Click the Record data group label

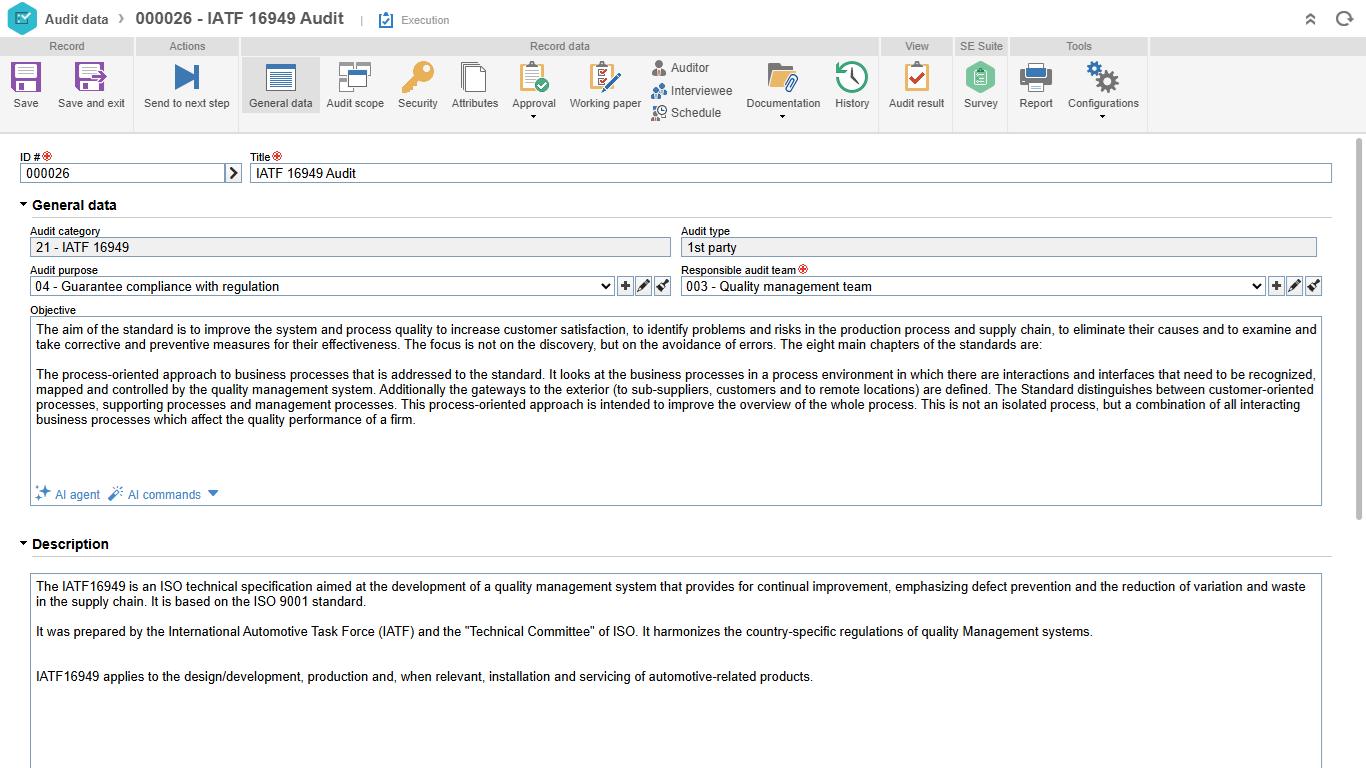point(560,46)
